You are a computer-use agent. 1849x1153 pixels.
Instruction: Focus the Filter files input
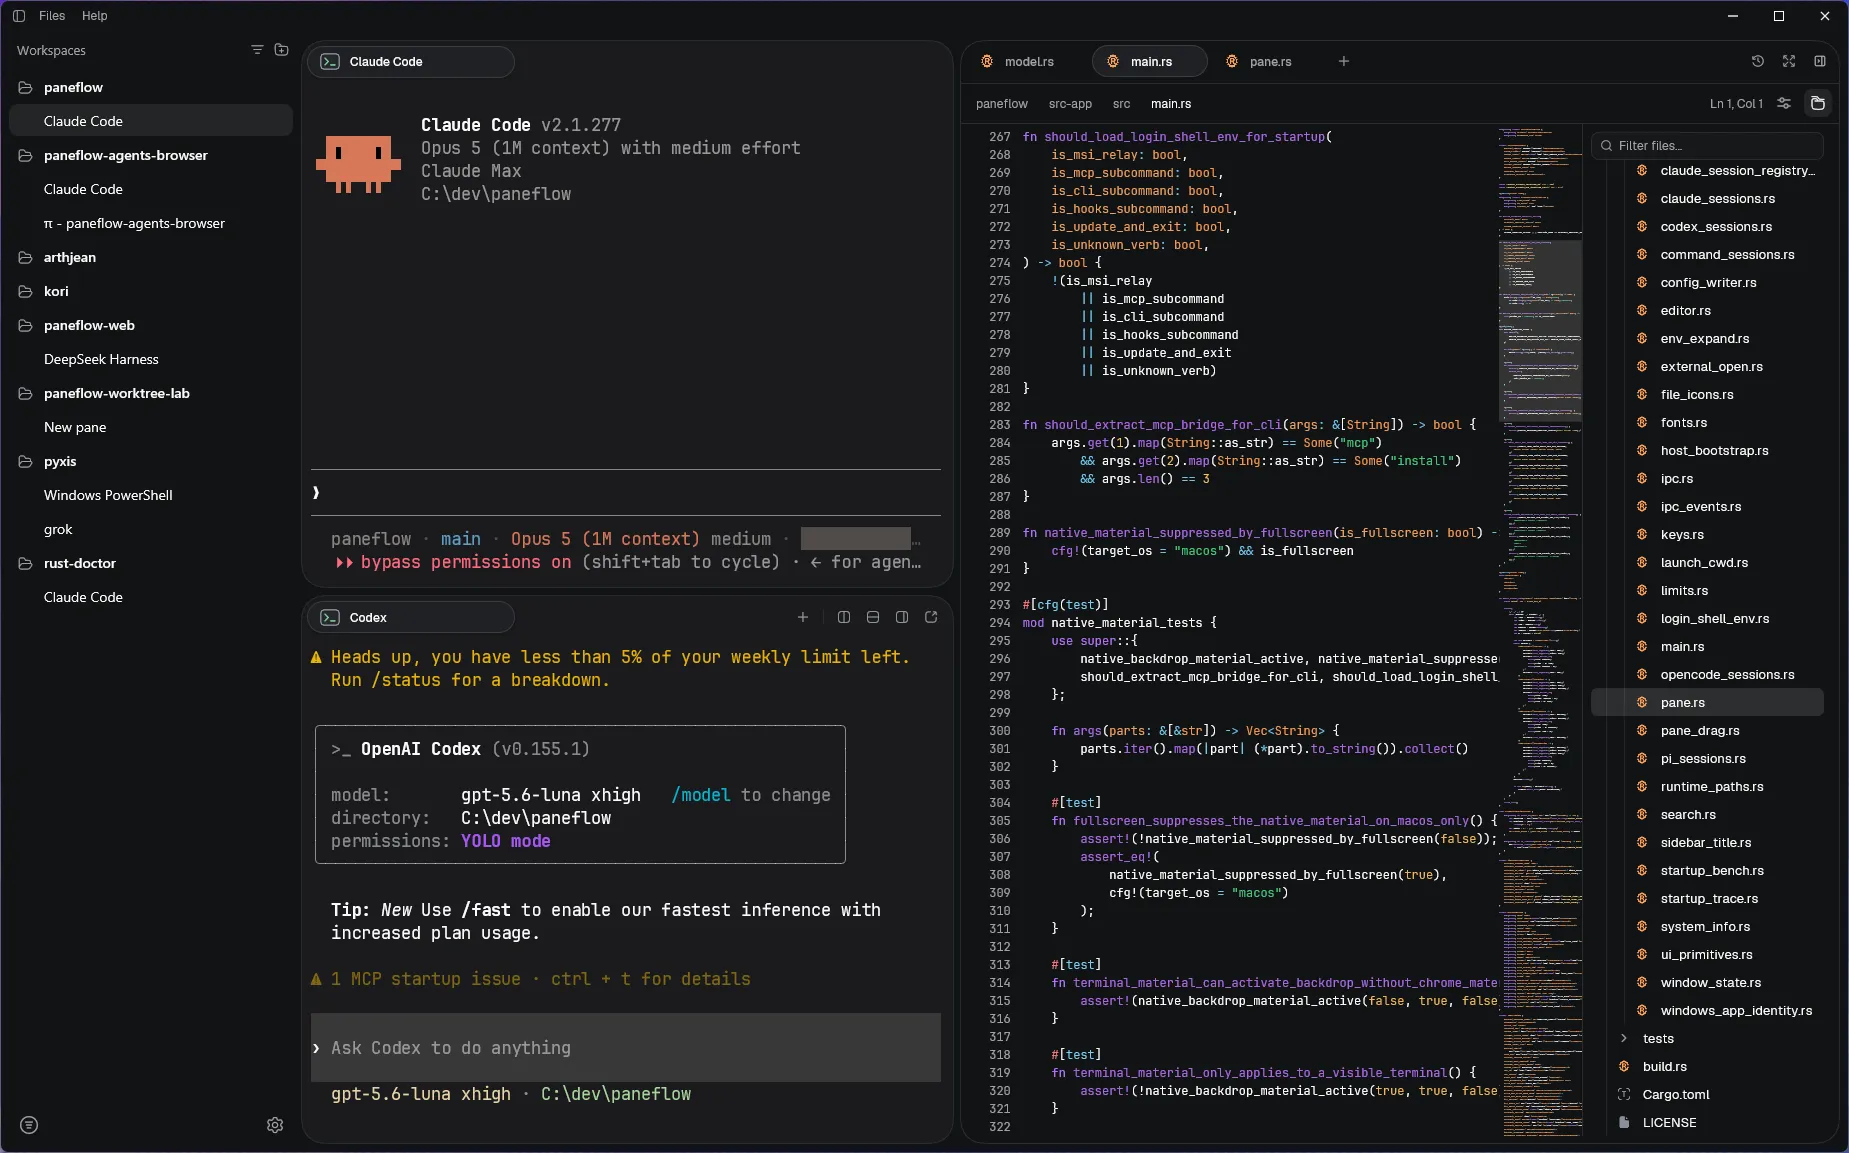click(x=1707, y=146)
